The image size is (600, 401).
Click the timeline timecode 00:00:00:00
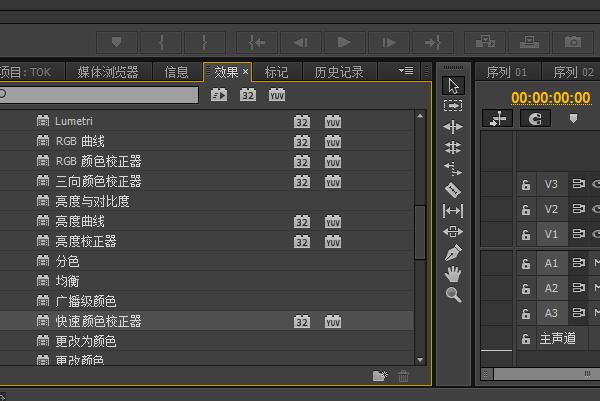pyautogui.click(x=551, y=98)
